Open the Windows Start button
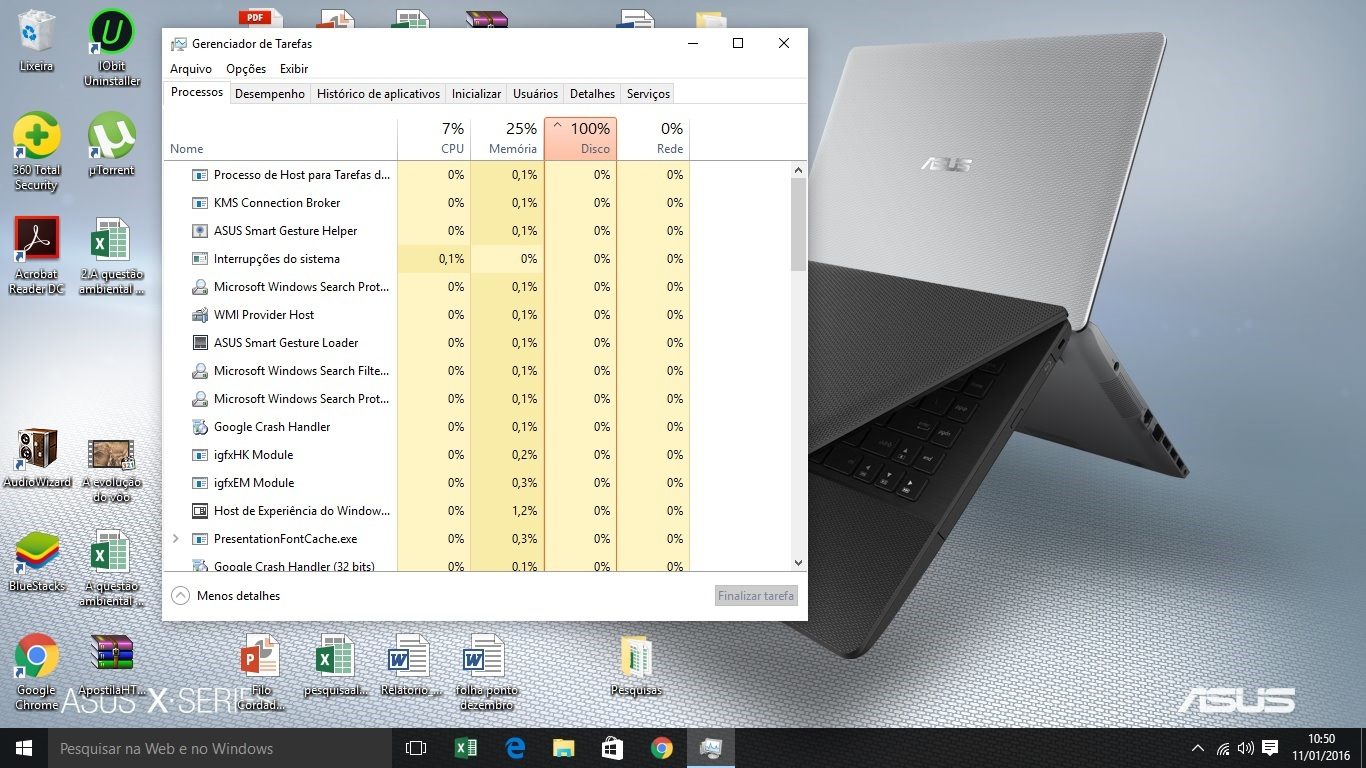This screenshot has width=1366, height=768. click(24, 748)
